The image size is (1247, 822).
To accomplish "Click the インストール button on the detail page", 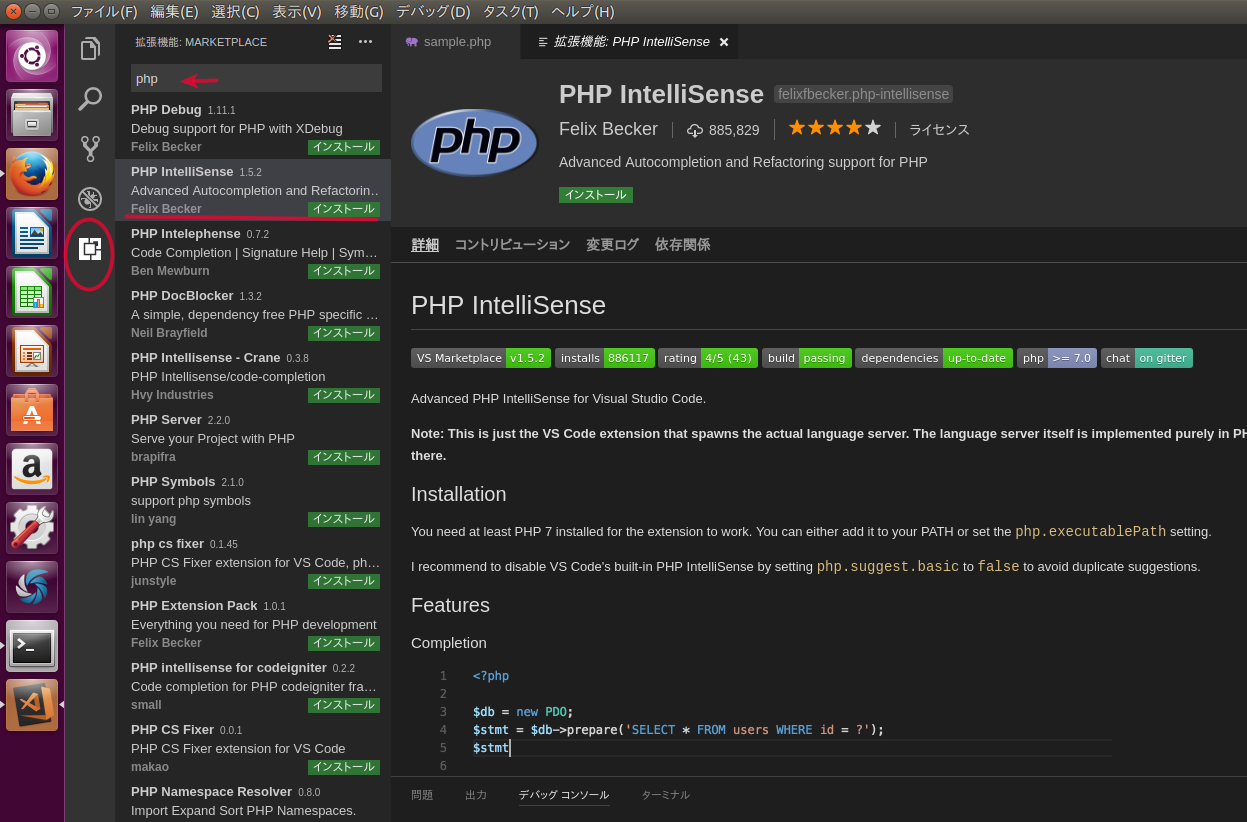I will click(595, 195).
